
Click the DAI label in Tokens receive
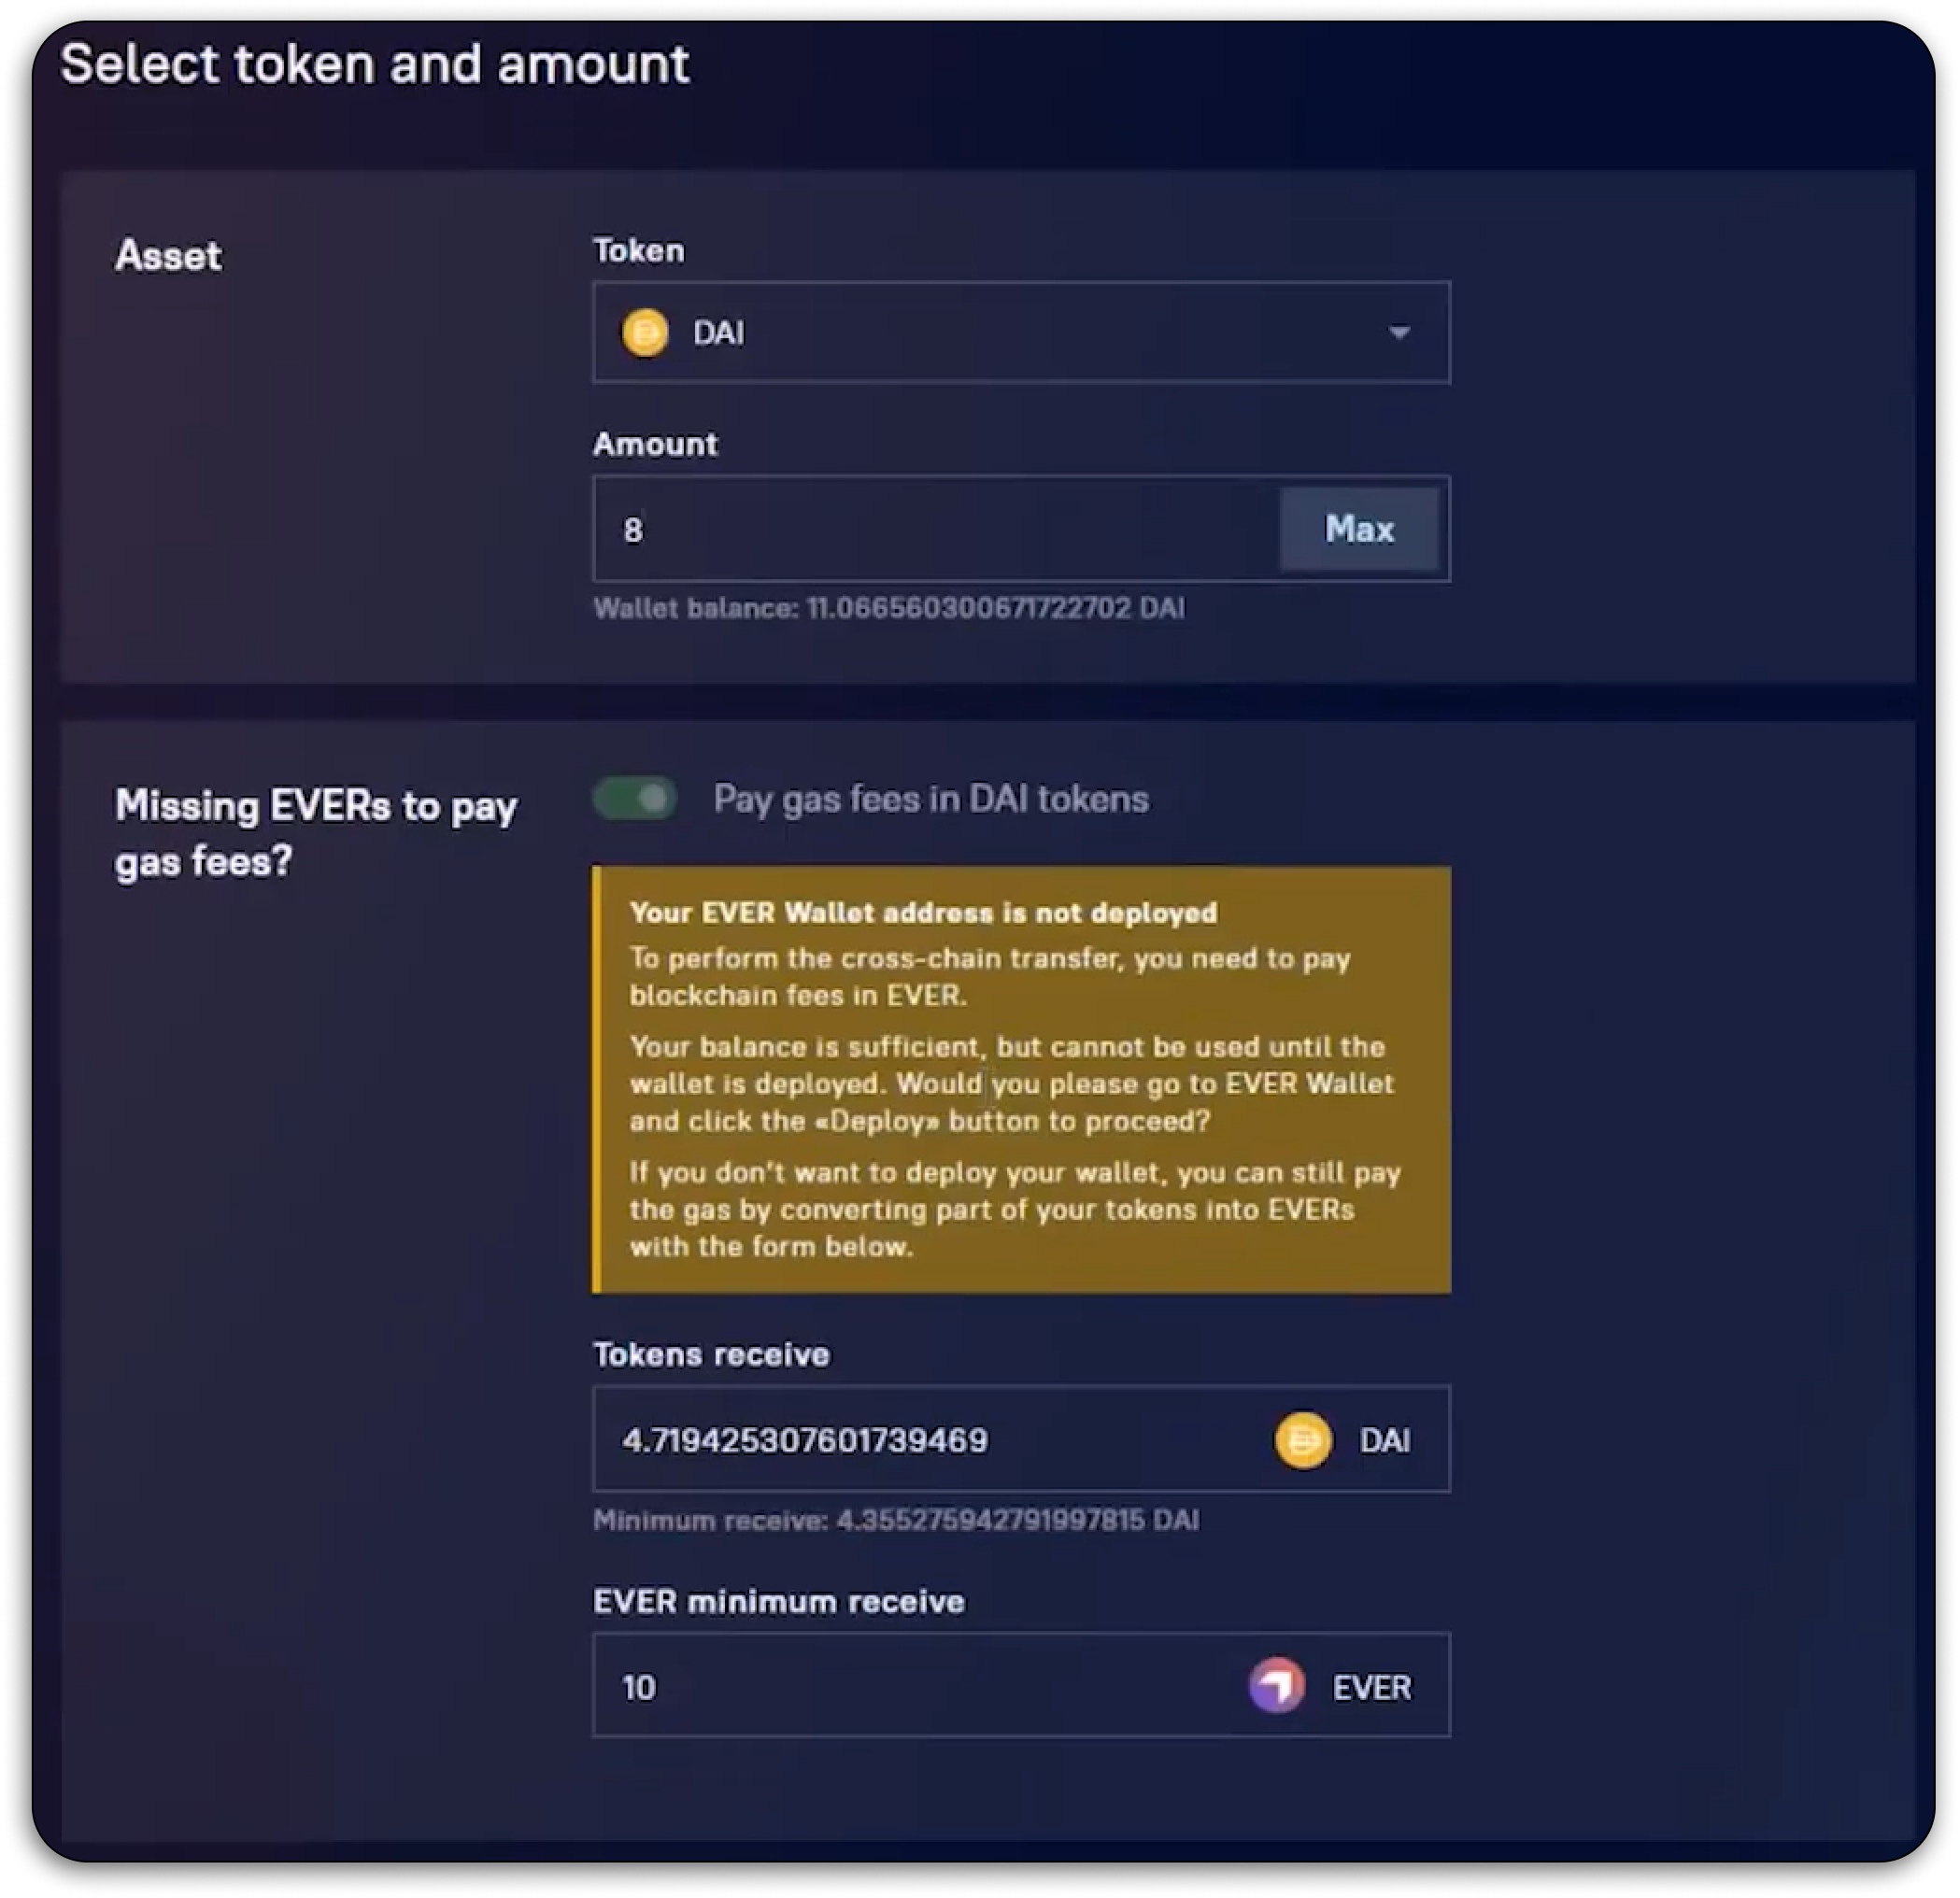point(1385,1440)
